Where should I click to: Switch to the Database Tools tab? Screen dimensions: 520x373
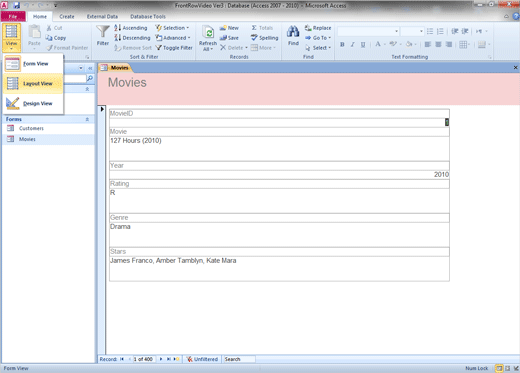pos(148,16)
